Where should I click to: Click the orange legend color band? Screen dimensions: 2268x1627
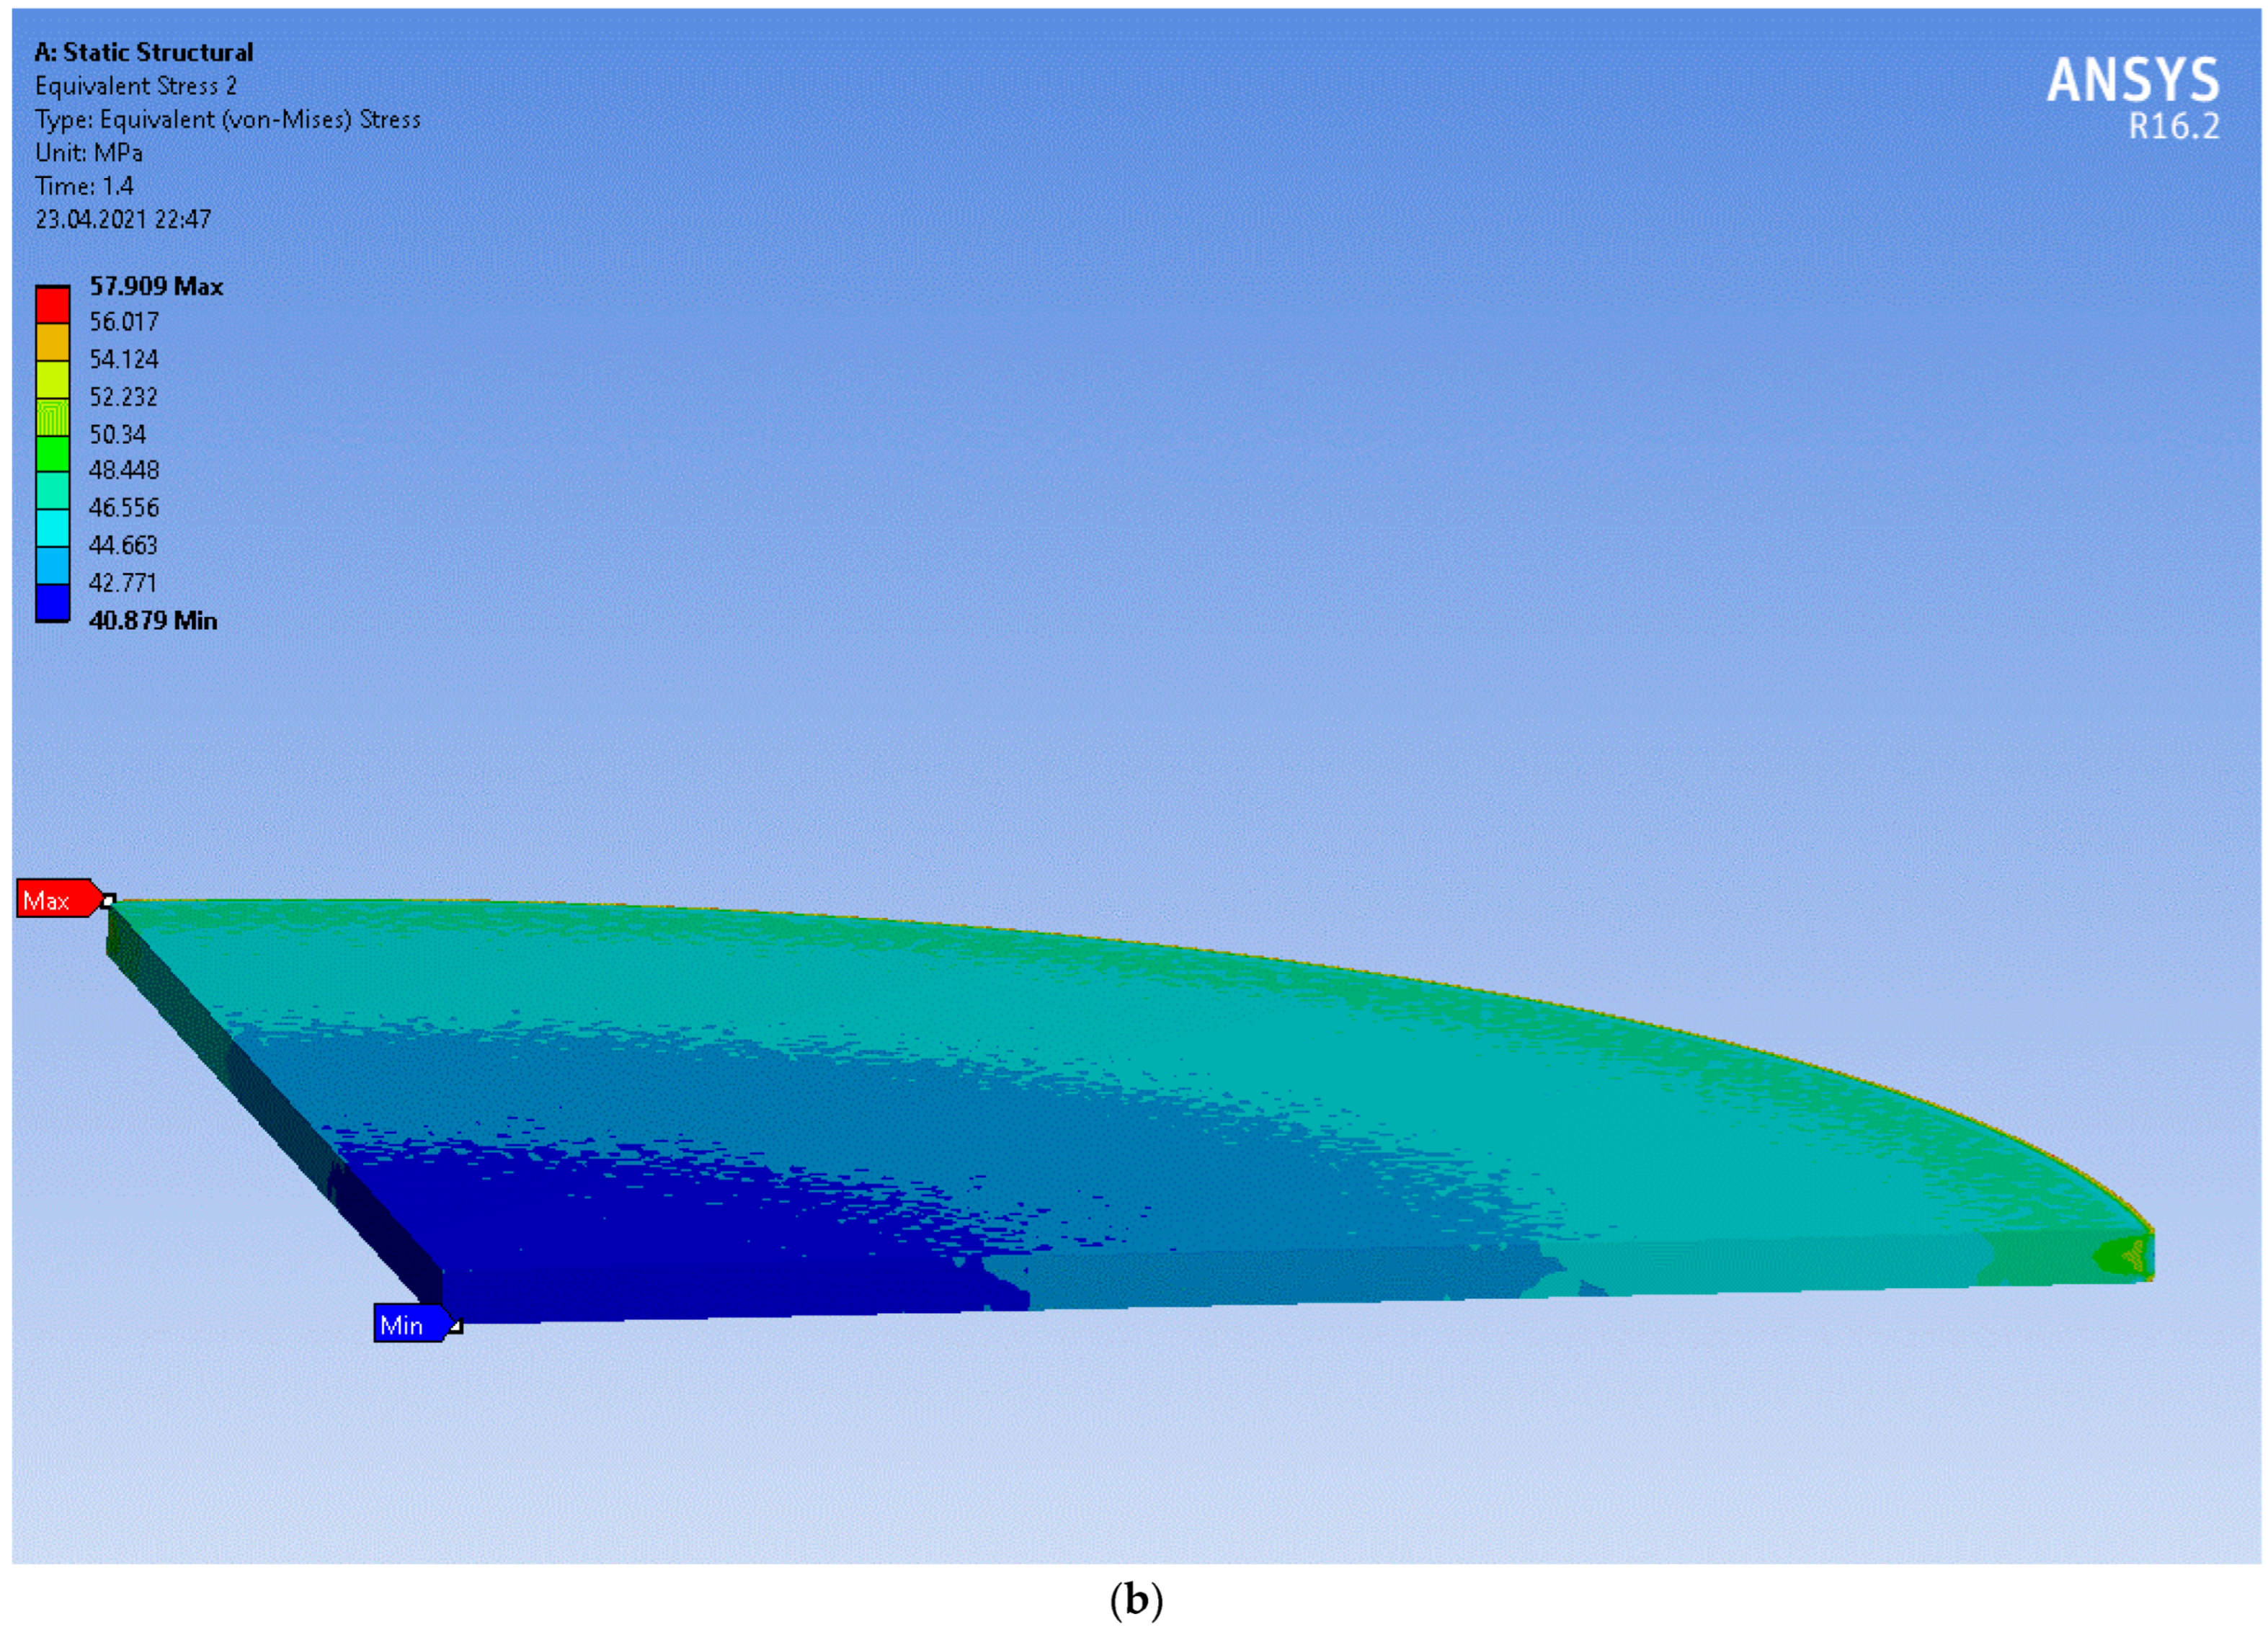[53, 342]
